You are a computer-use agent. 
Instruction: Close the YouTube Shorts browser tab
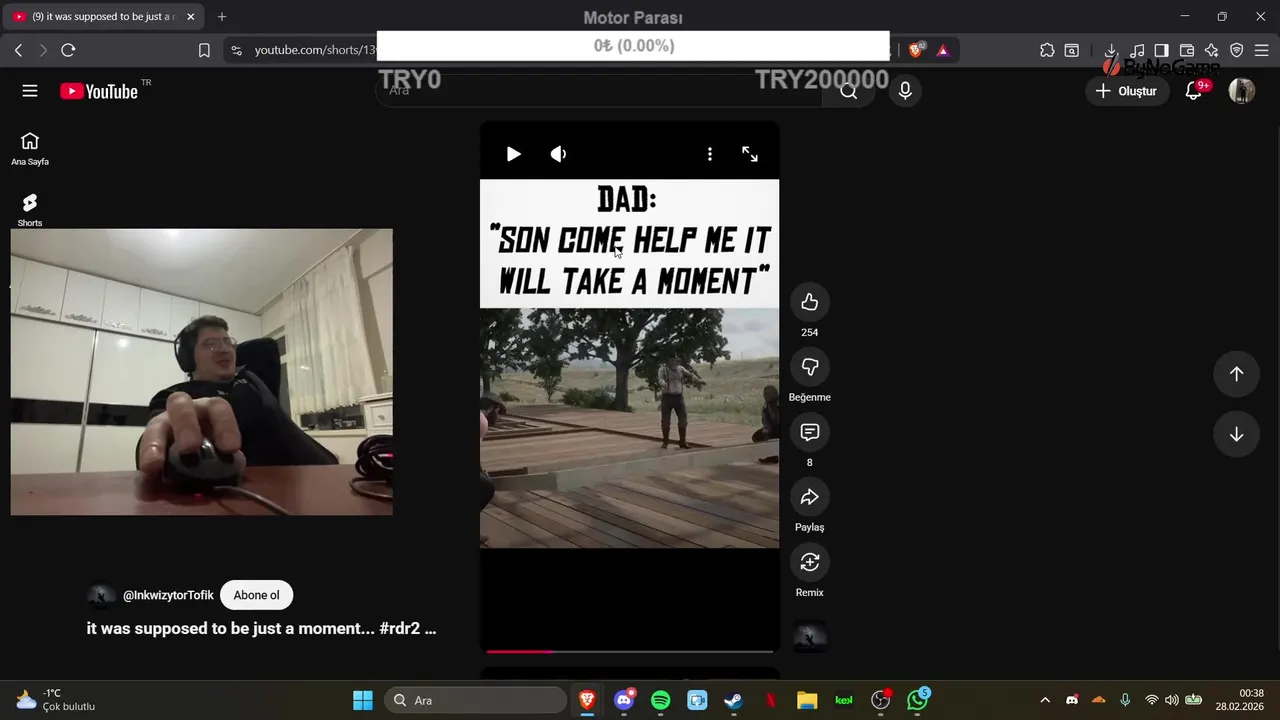tap(190, 17)
